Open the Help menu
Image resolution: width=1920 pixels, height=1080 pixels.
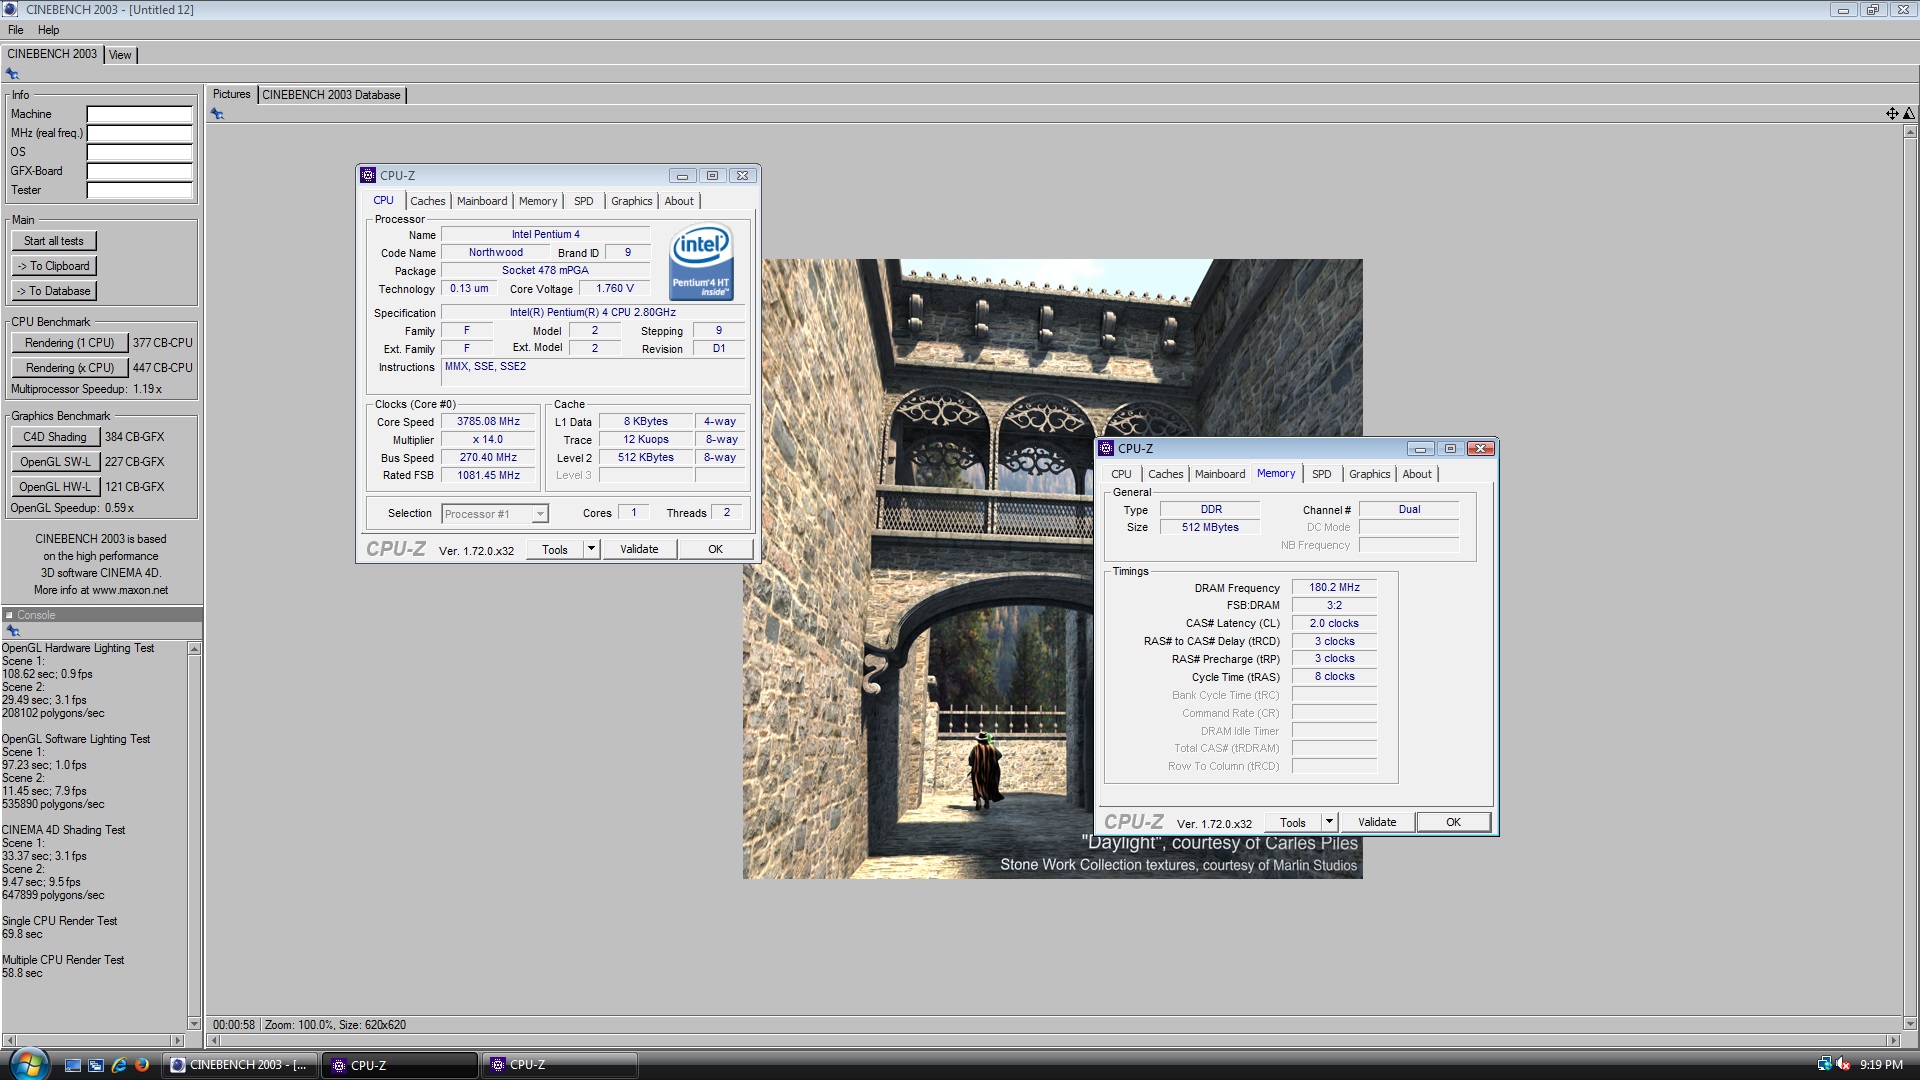pyautogui.click(x=48, y=30)
